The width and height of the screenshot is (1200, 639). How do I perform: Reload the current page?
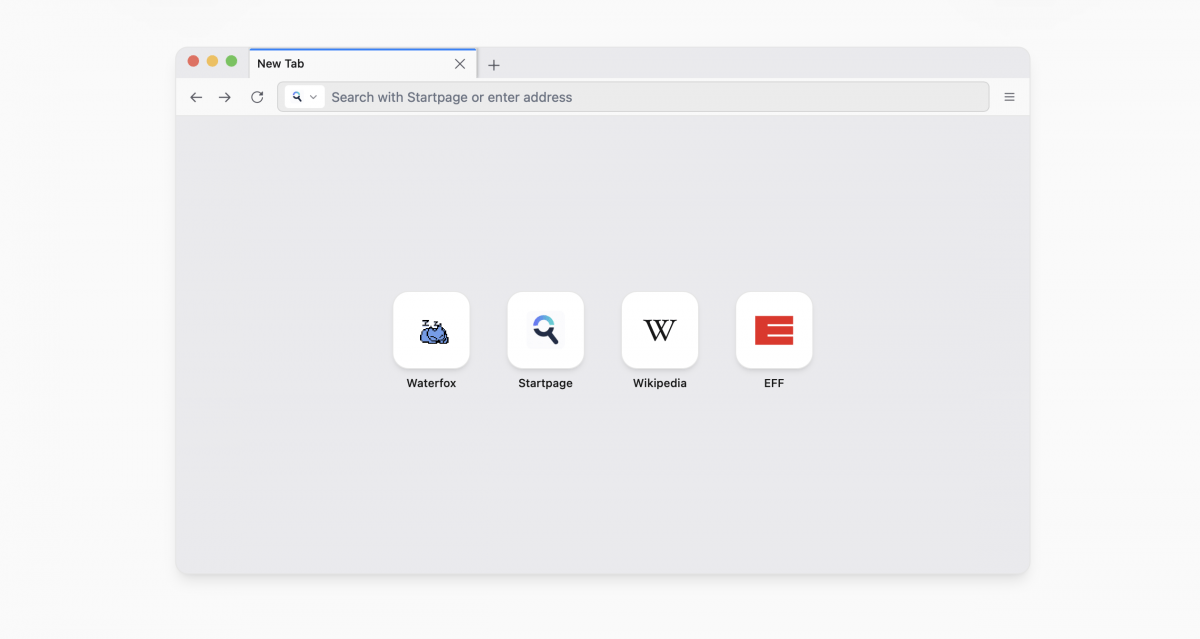257,97
